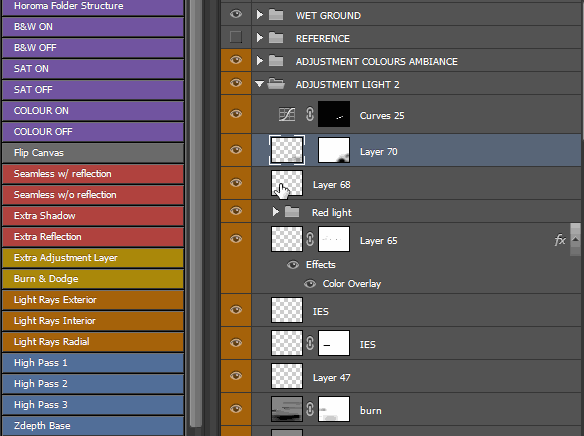Click the Red light group folder icon

(292, 212)
